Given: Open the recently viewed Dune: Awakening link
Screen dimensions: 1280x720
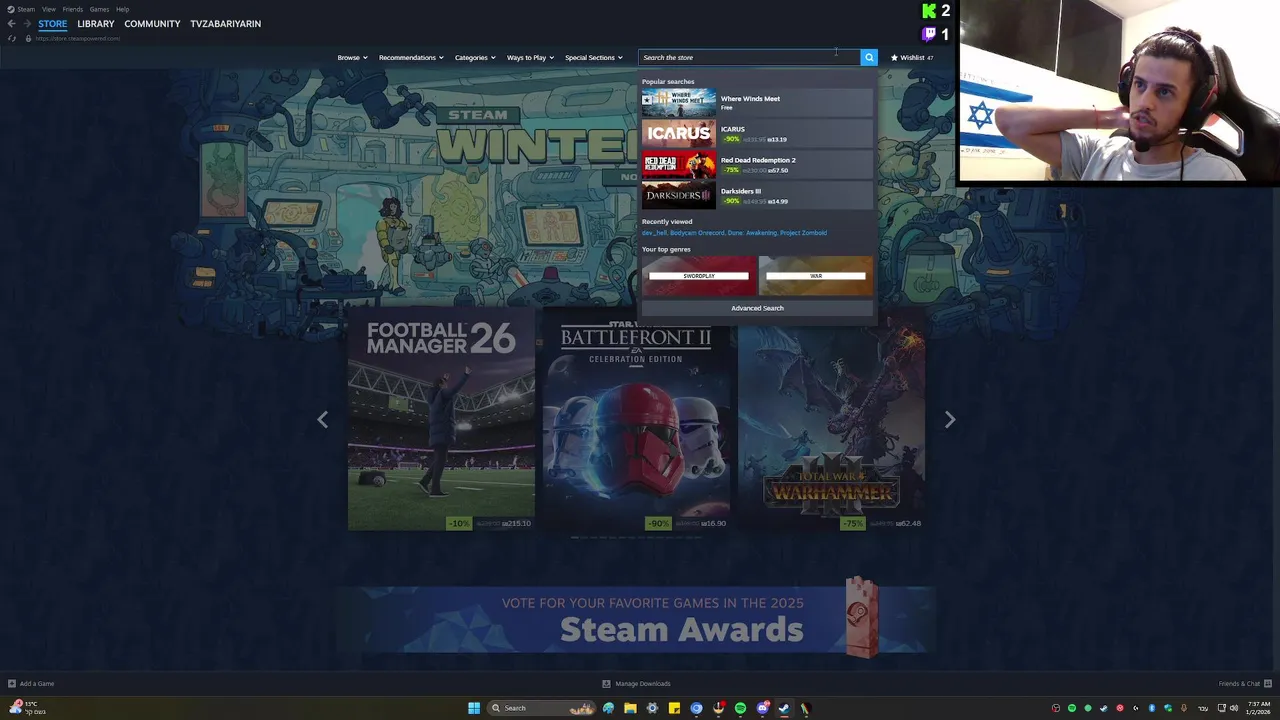Looking at the screenshot, I should click(x=752, y=233).
